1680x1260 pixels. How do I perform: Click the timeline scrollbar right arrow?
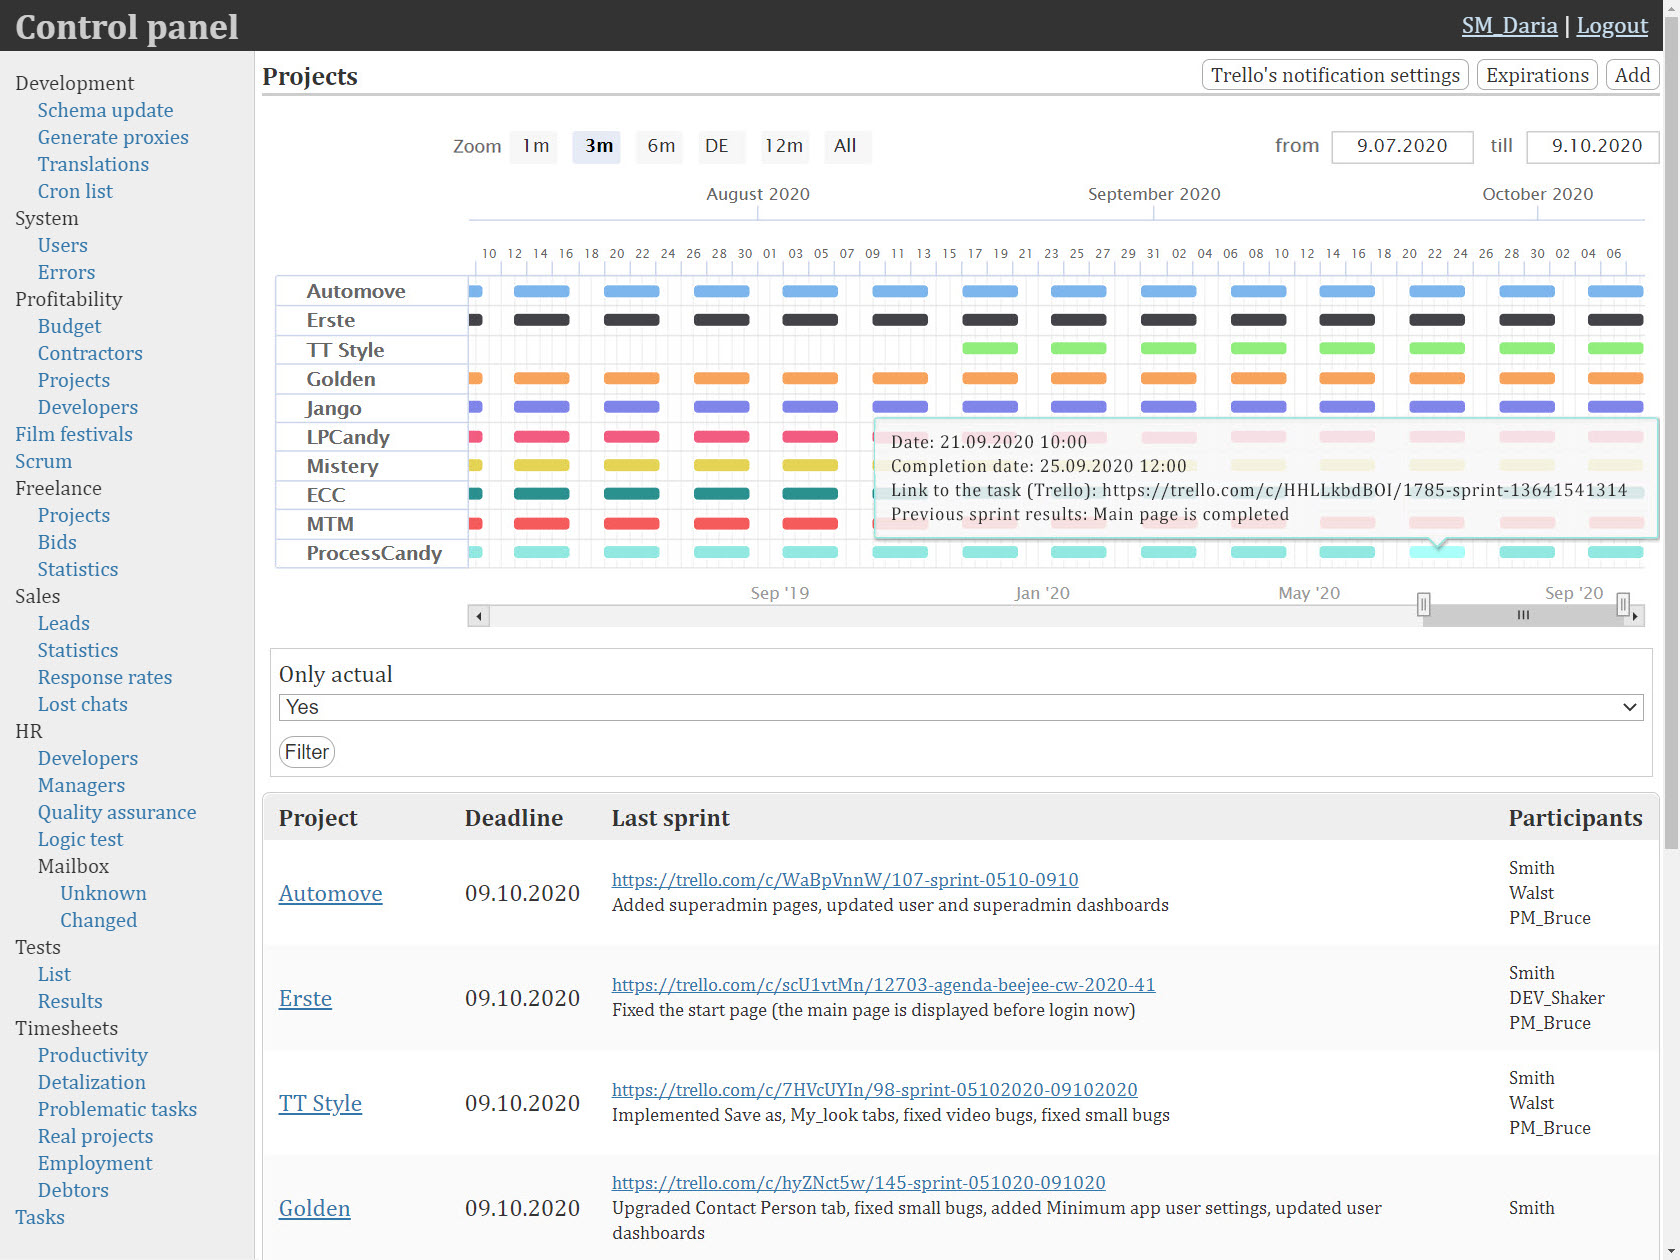pos(1635,616)
